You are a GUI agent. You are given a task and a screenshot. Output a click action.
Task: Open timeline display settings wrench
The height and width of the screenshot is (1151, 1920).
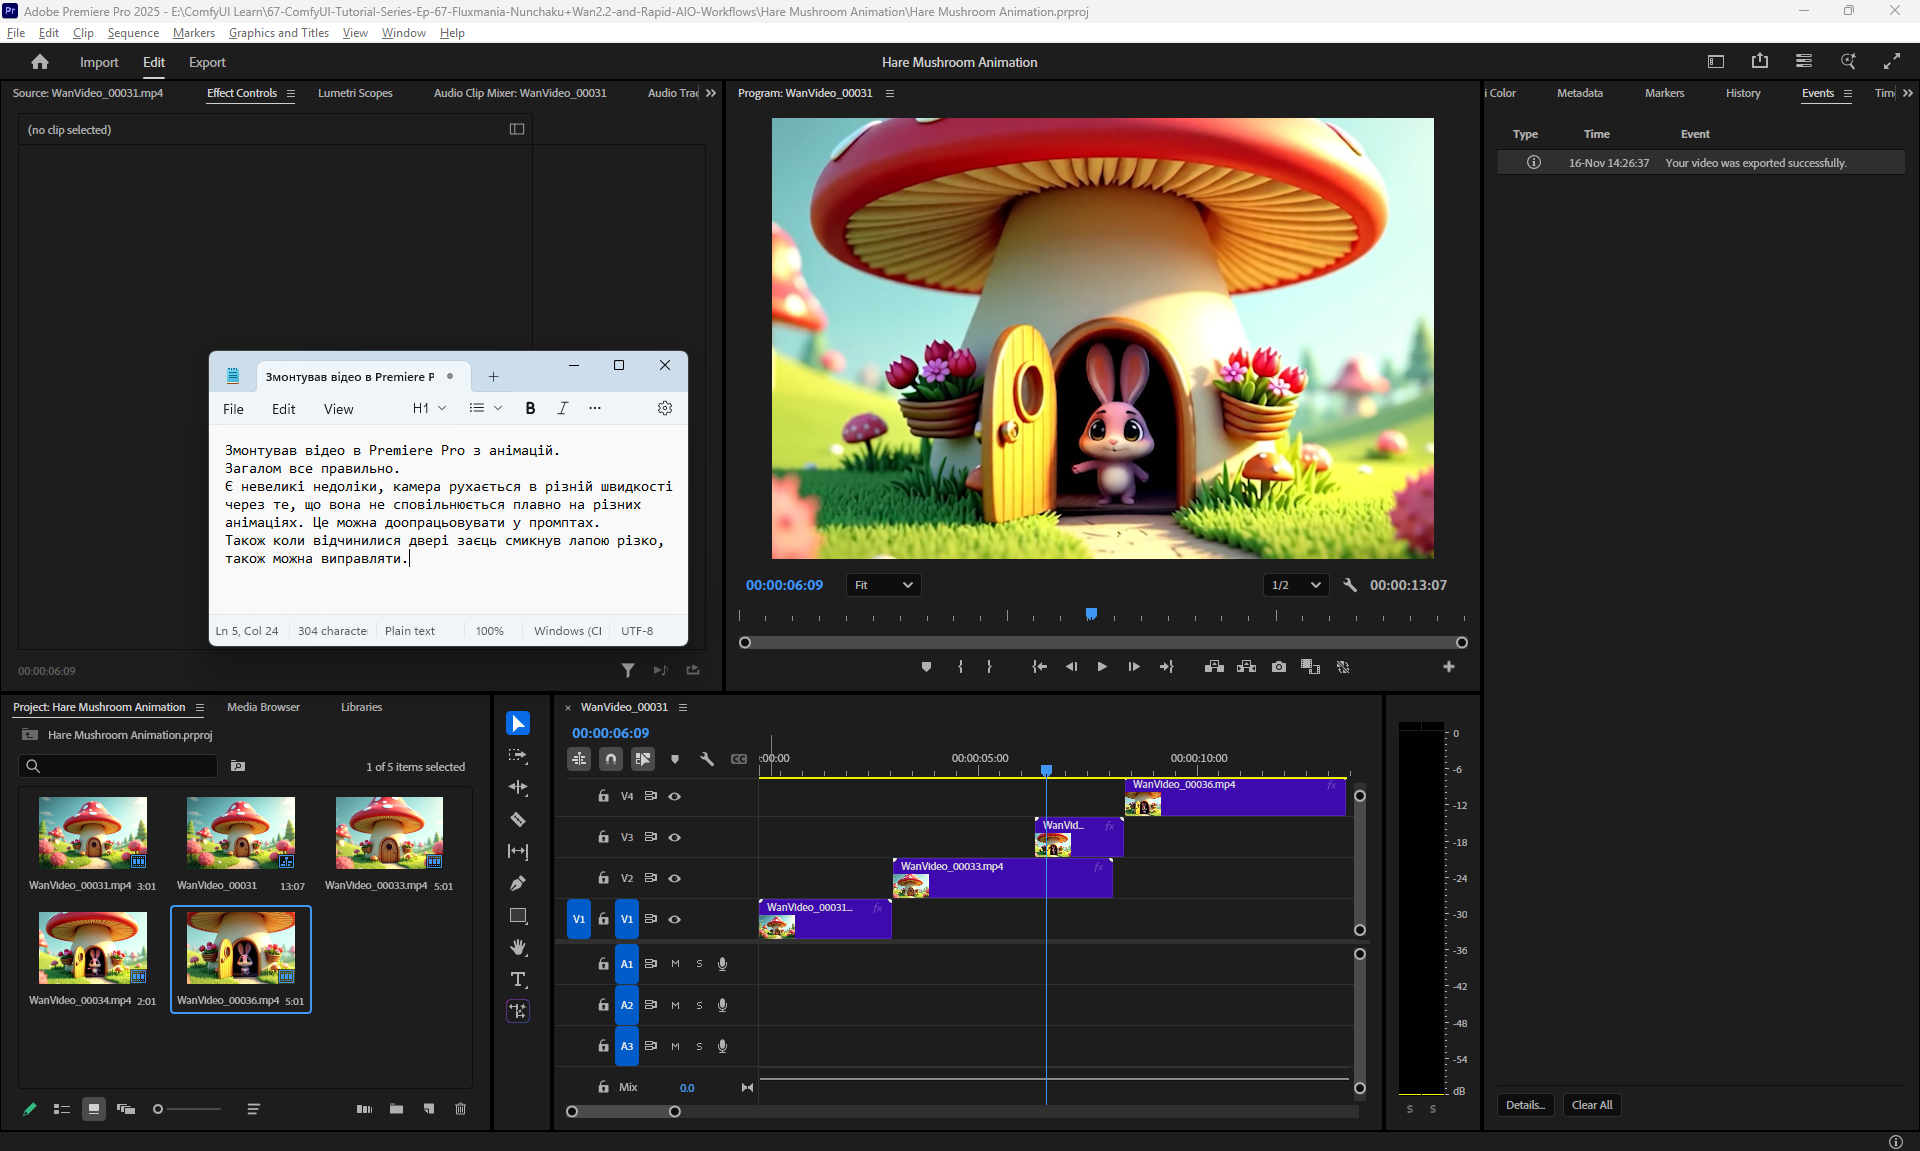707,759
